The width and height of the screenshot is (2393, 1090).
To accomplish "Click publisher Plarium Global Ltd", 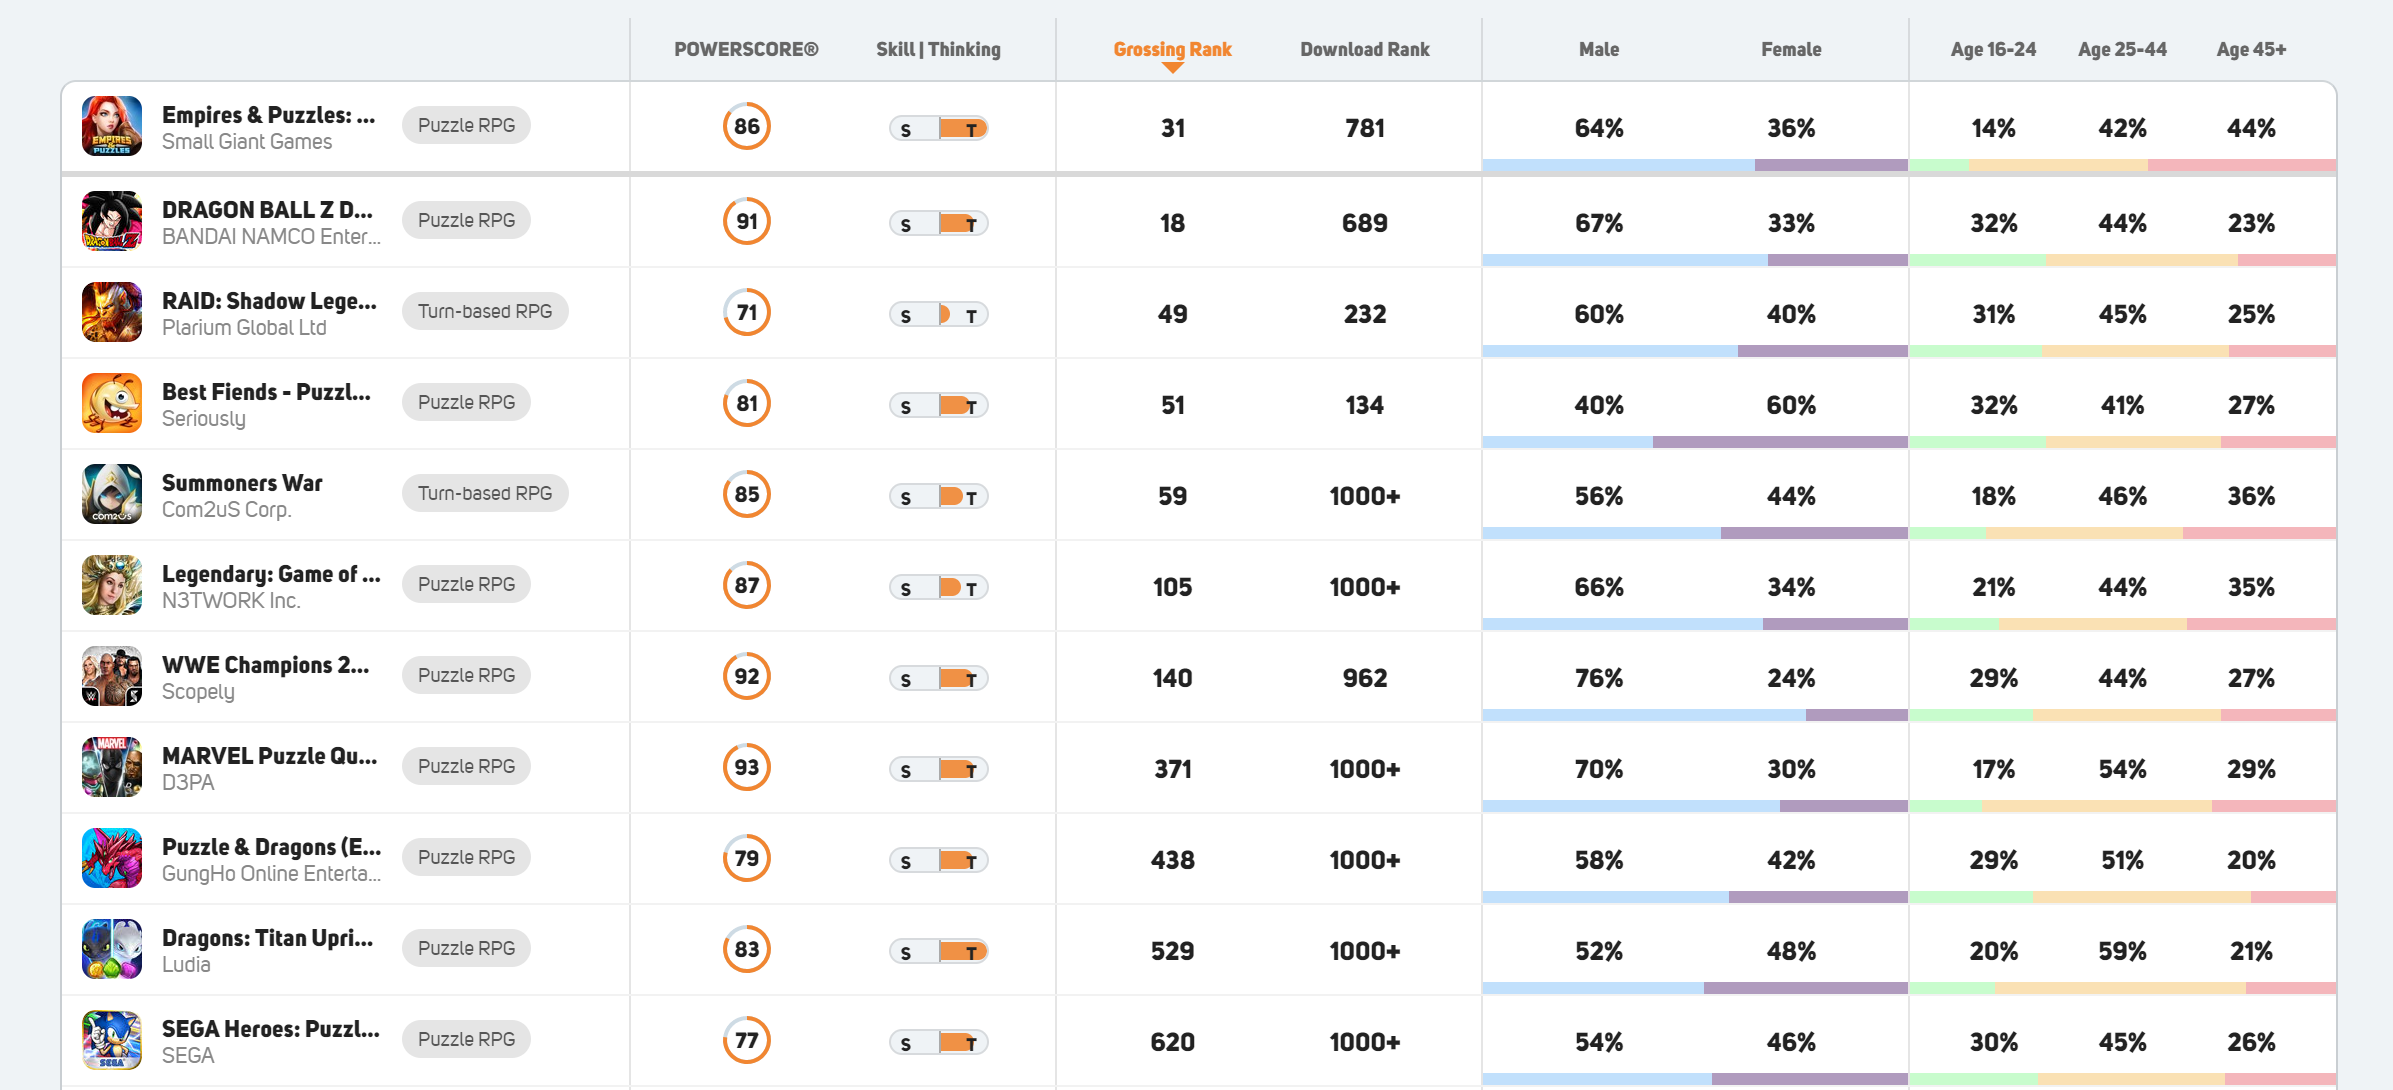I will 244,328.
